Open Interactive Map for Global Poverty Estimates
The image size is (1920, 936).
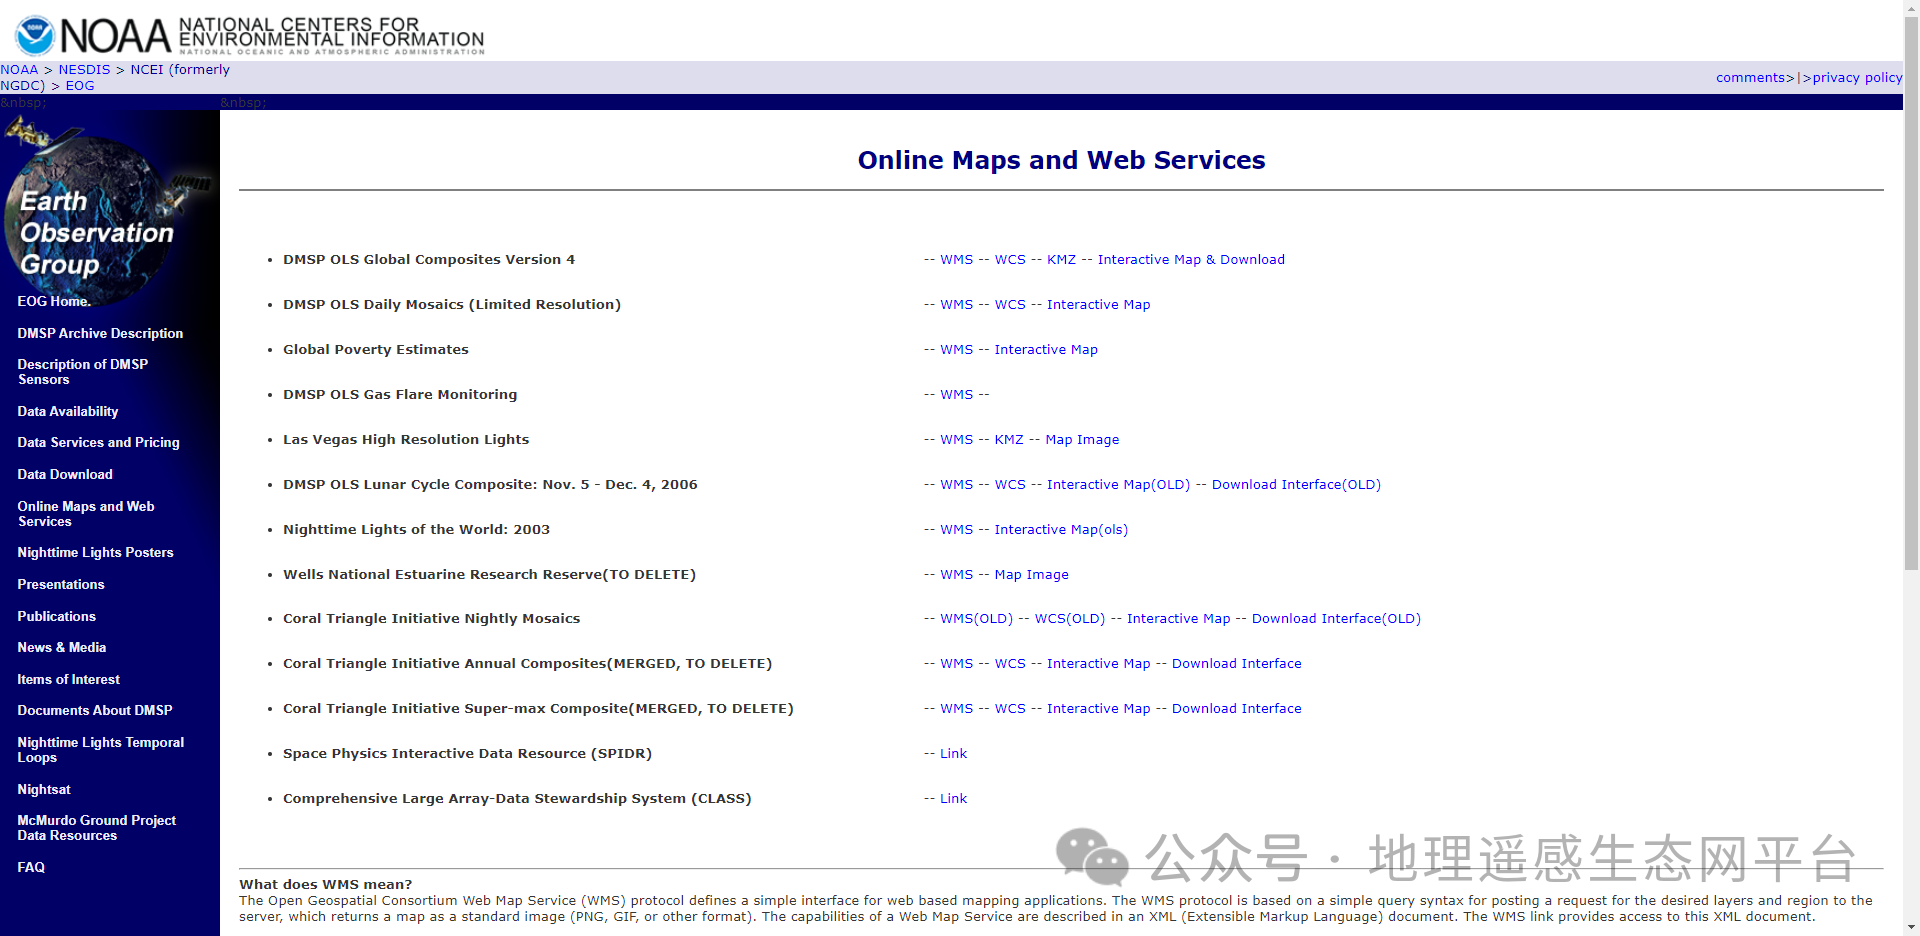click(1046, 349)
